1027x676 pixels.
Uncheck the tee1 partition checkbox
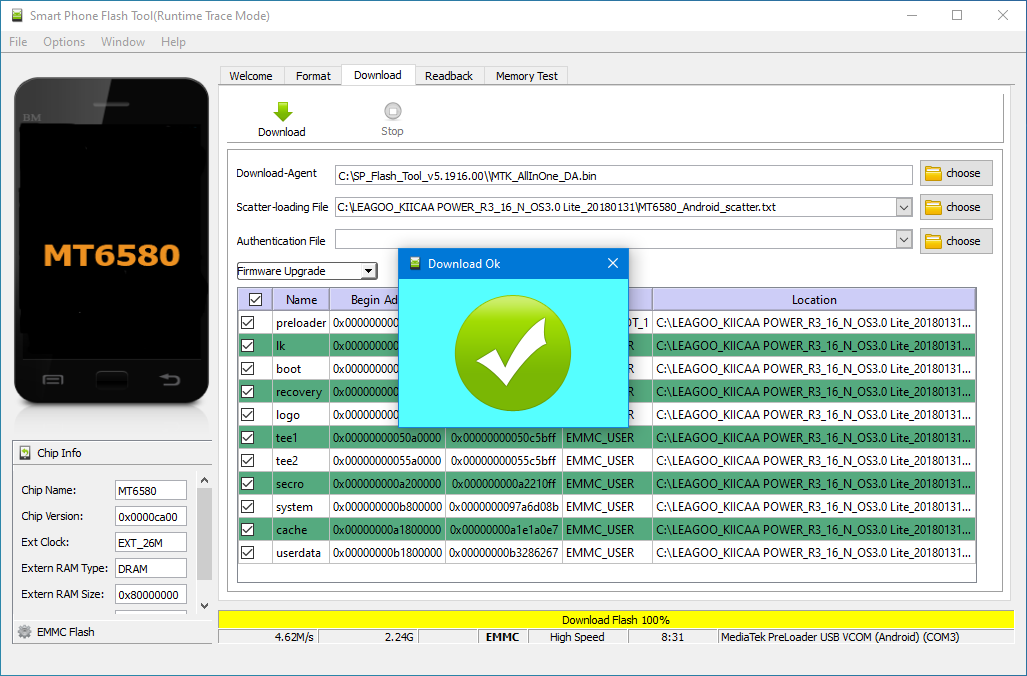click(x=248, y=437)
